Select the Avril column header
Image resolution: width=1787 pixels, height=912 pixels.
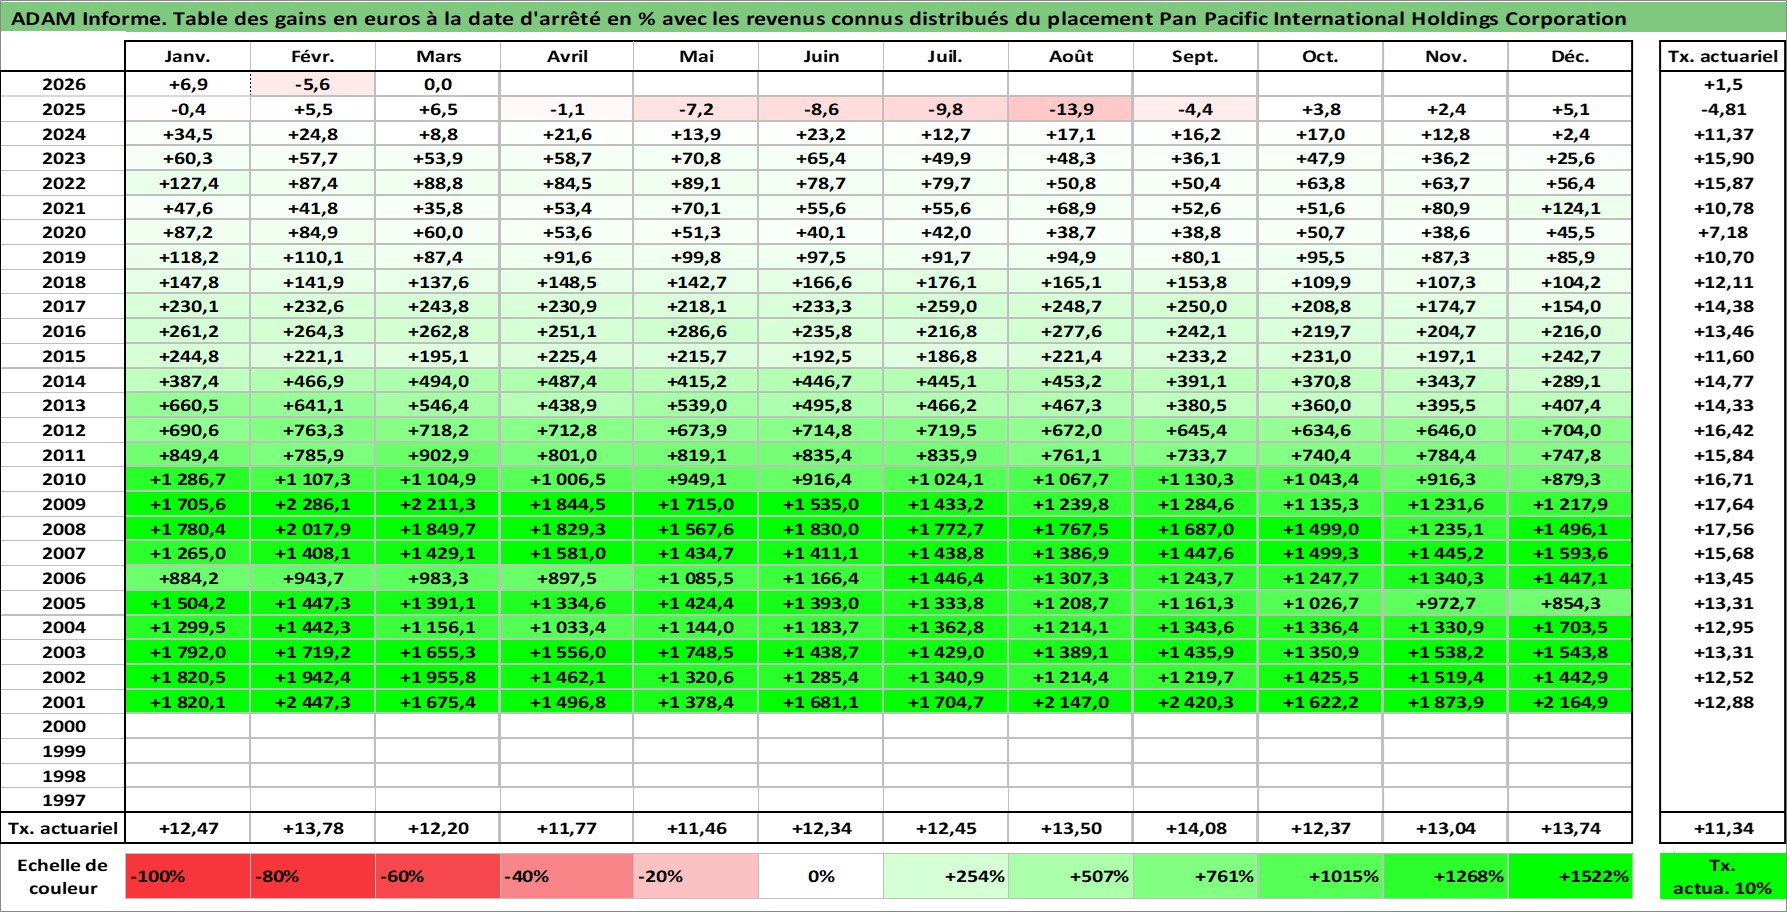click(567, 57)
